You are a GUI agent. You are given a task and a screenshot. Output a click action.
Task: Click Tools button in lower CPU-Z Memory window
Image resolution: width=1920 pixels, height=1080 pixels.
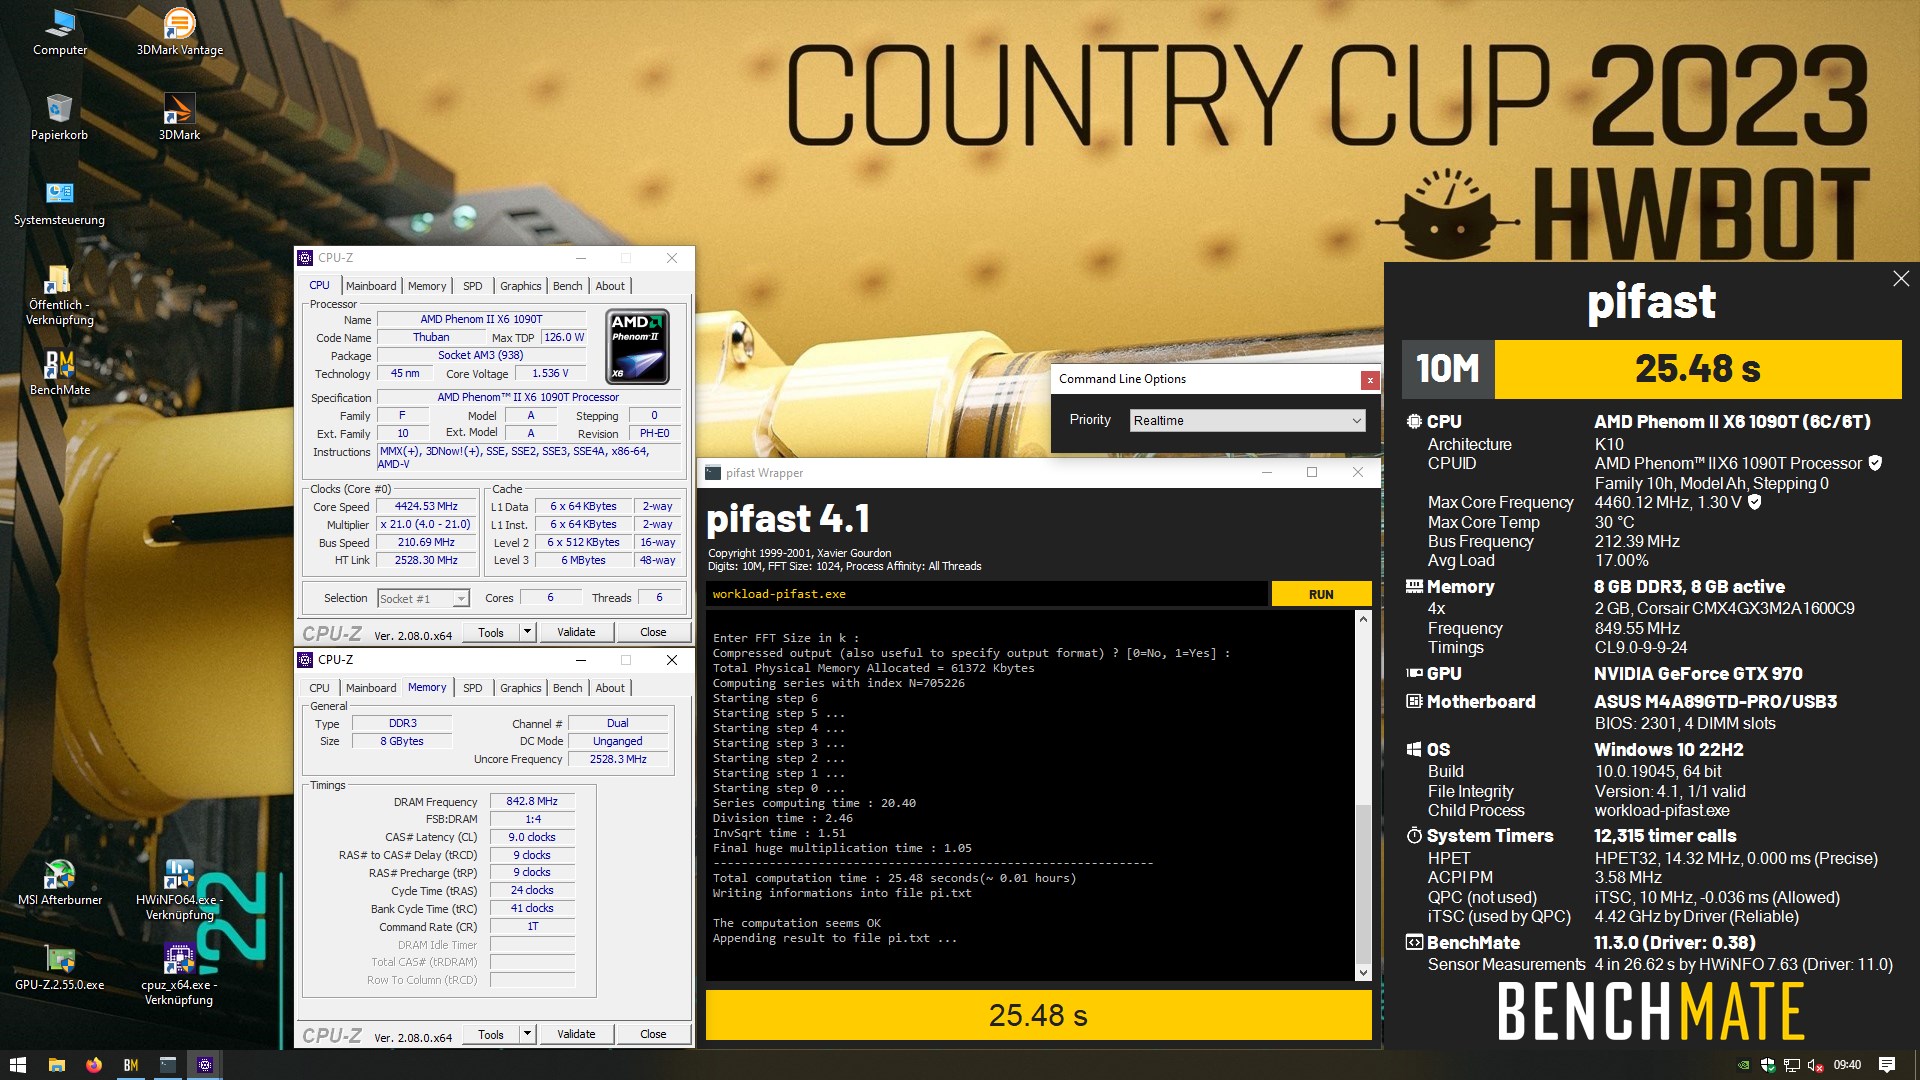[491, 1034]
